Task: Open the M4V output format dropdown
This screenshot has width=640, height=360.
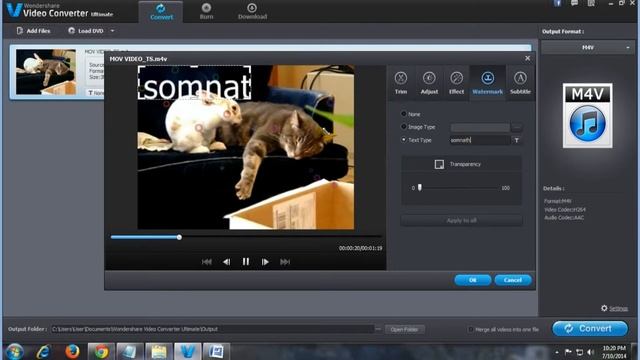Action: [588, 48]
